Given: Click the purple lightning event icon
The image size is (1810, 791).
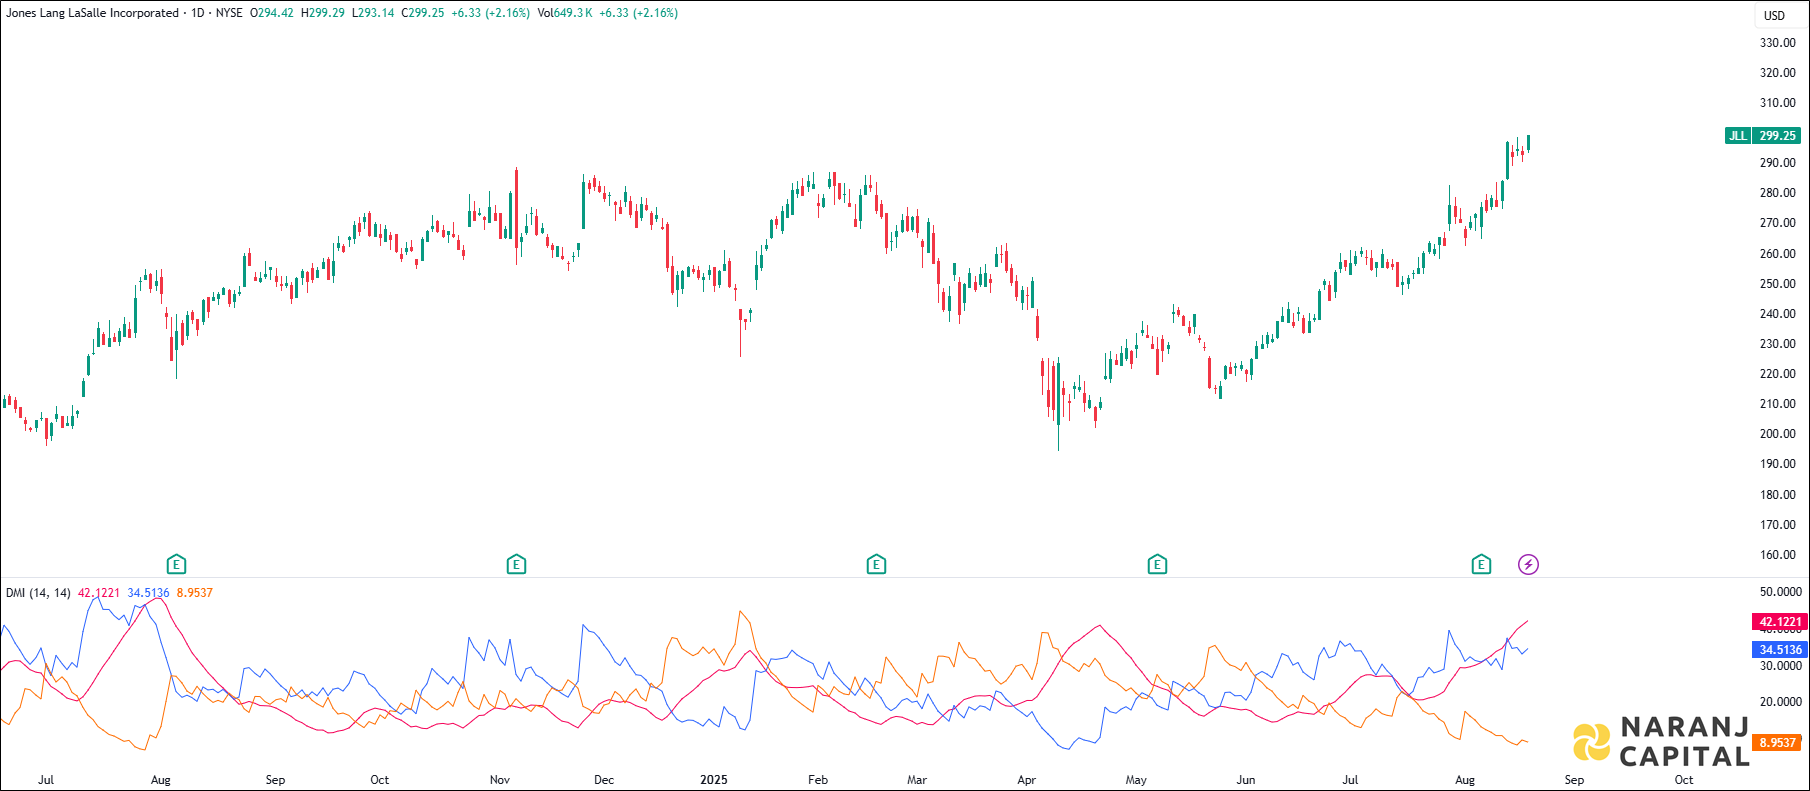Looking at the screenshot, I should [x=1528, y=565].
